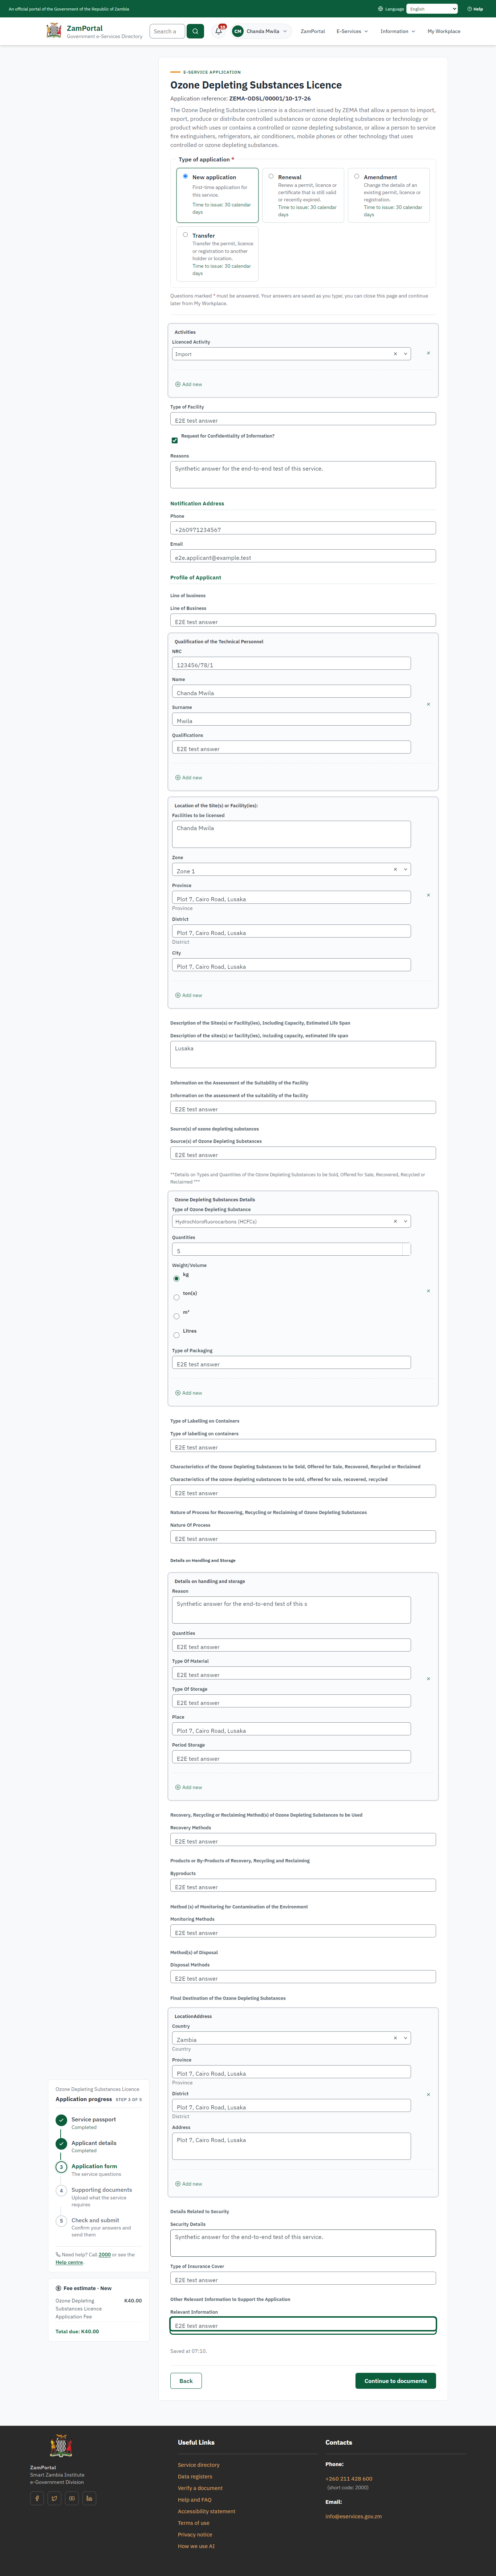
Task: Open the notifications bell
Action: tap(219, 31)
